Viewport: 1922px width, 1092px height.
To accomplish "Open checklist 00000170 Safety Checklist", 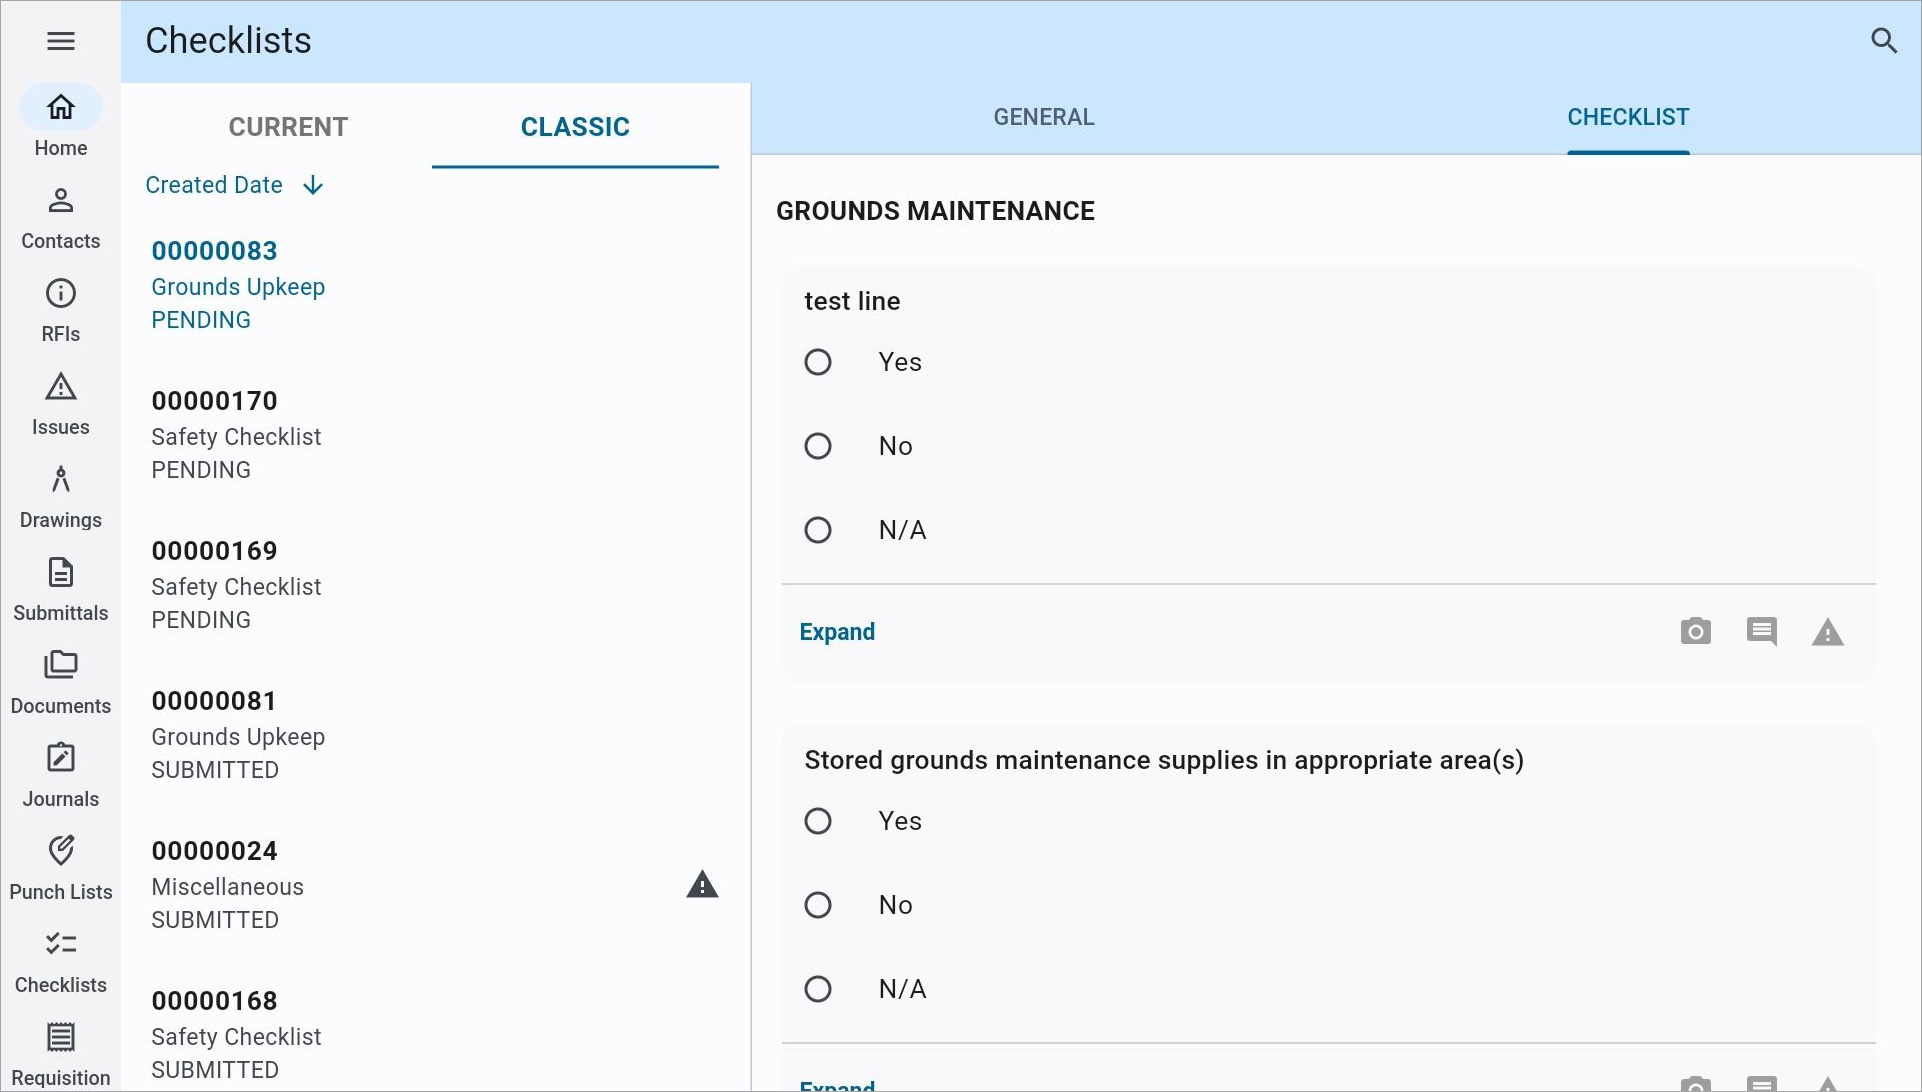I will coord(435,435).
